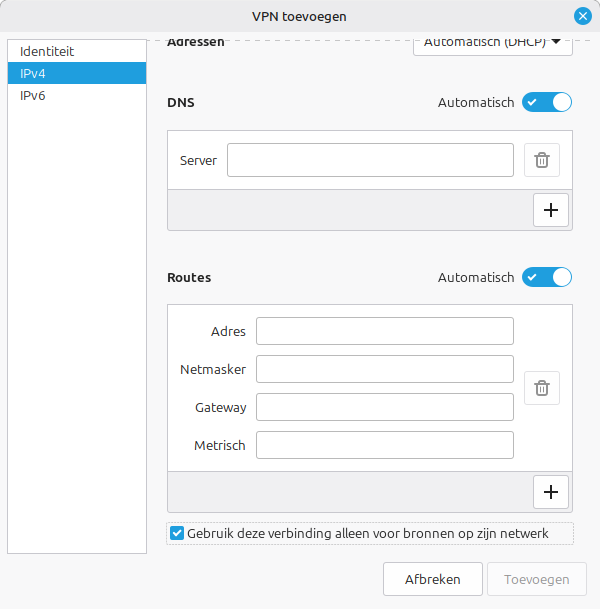
Task: Toggle the DNS Automatisch switch
Action: [547, 102]
